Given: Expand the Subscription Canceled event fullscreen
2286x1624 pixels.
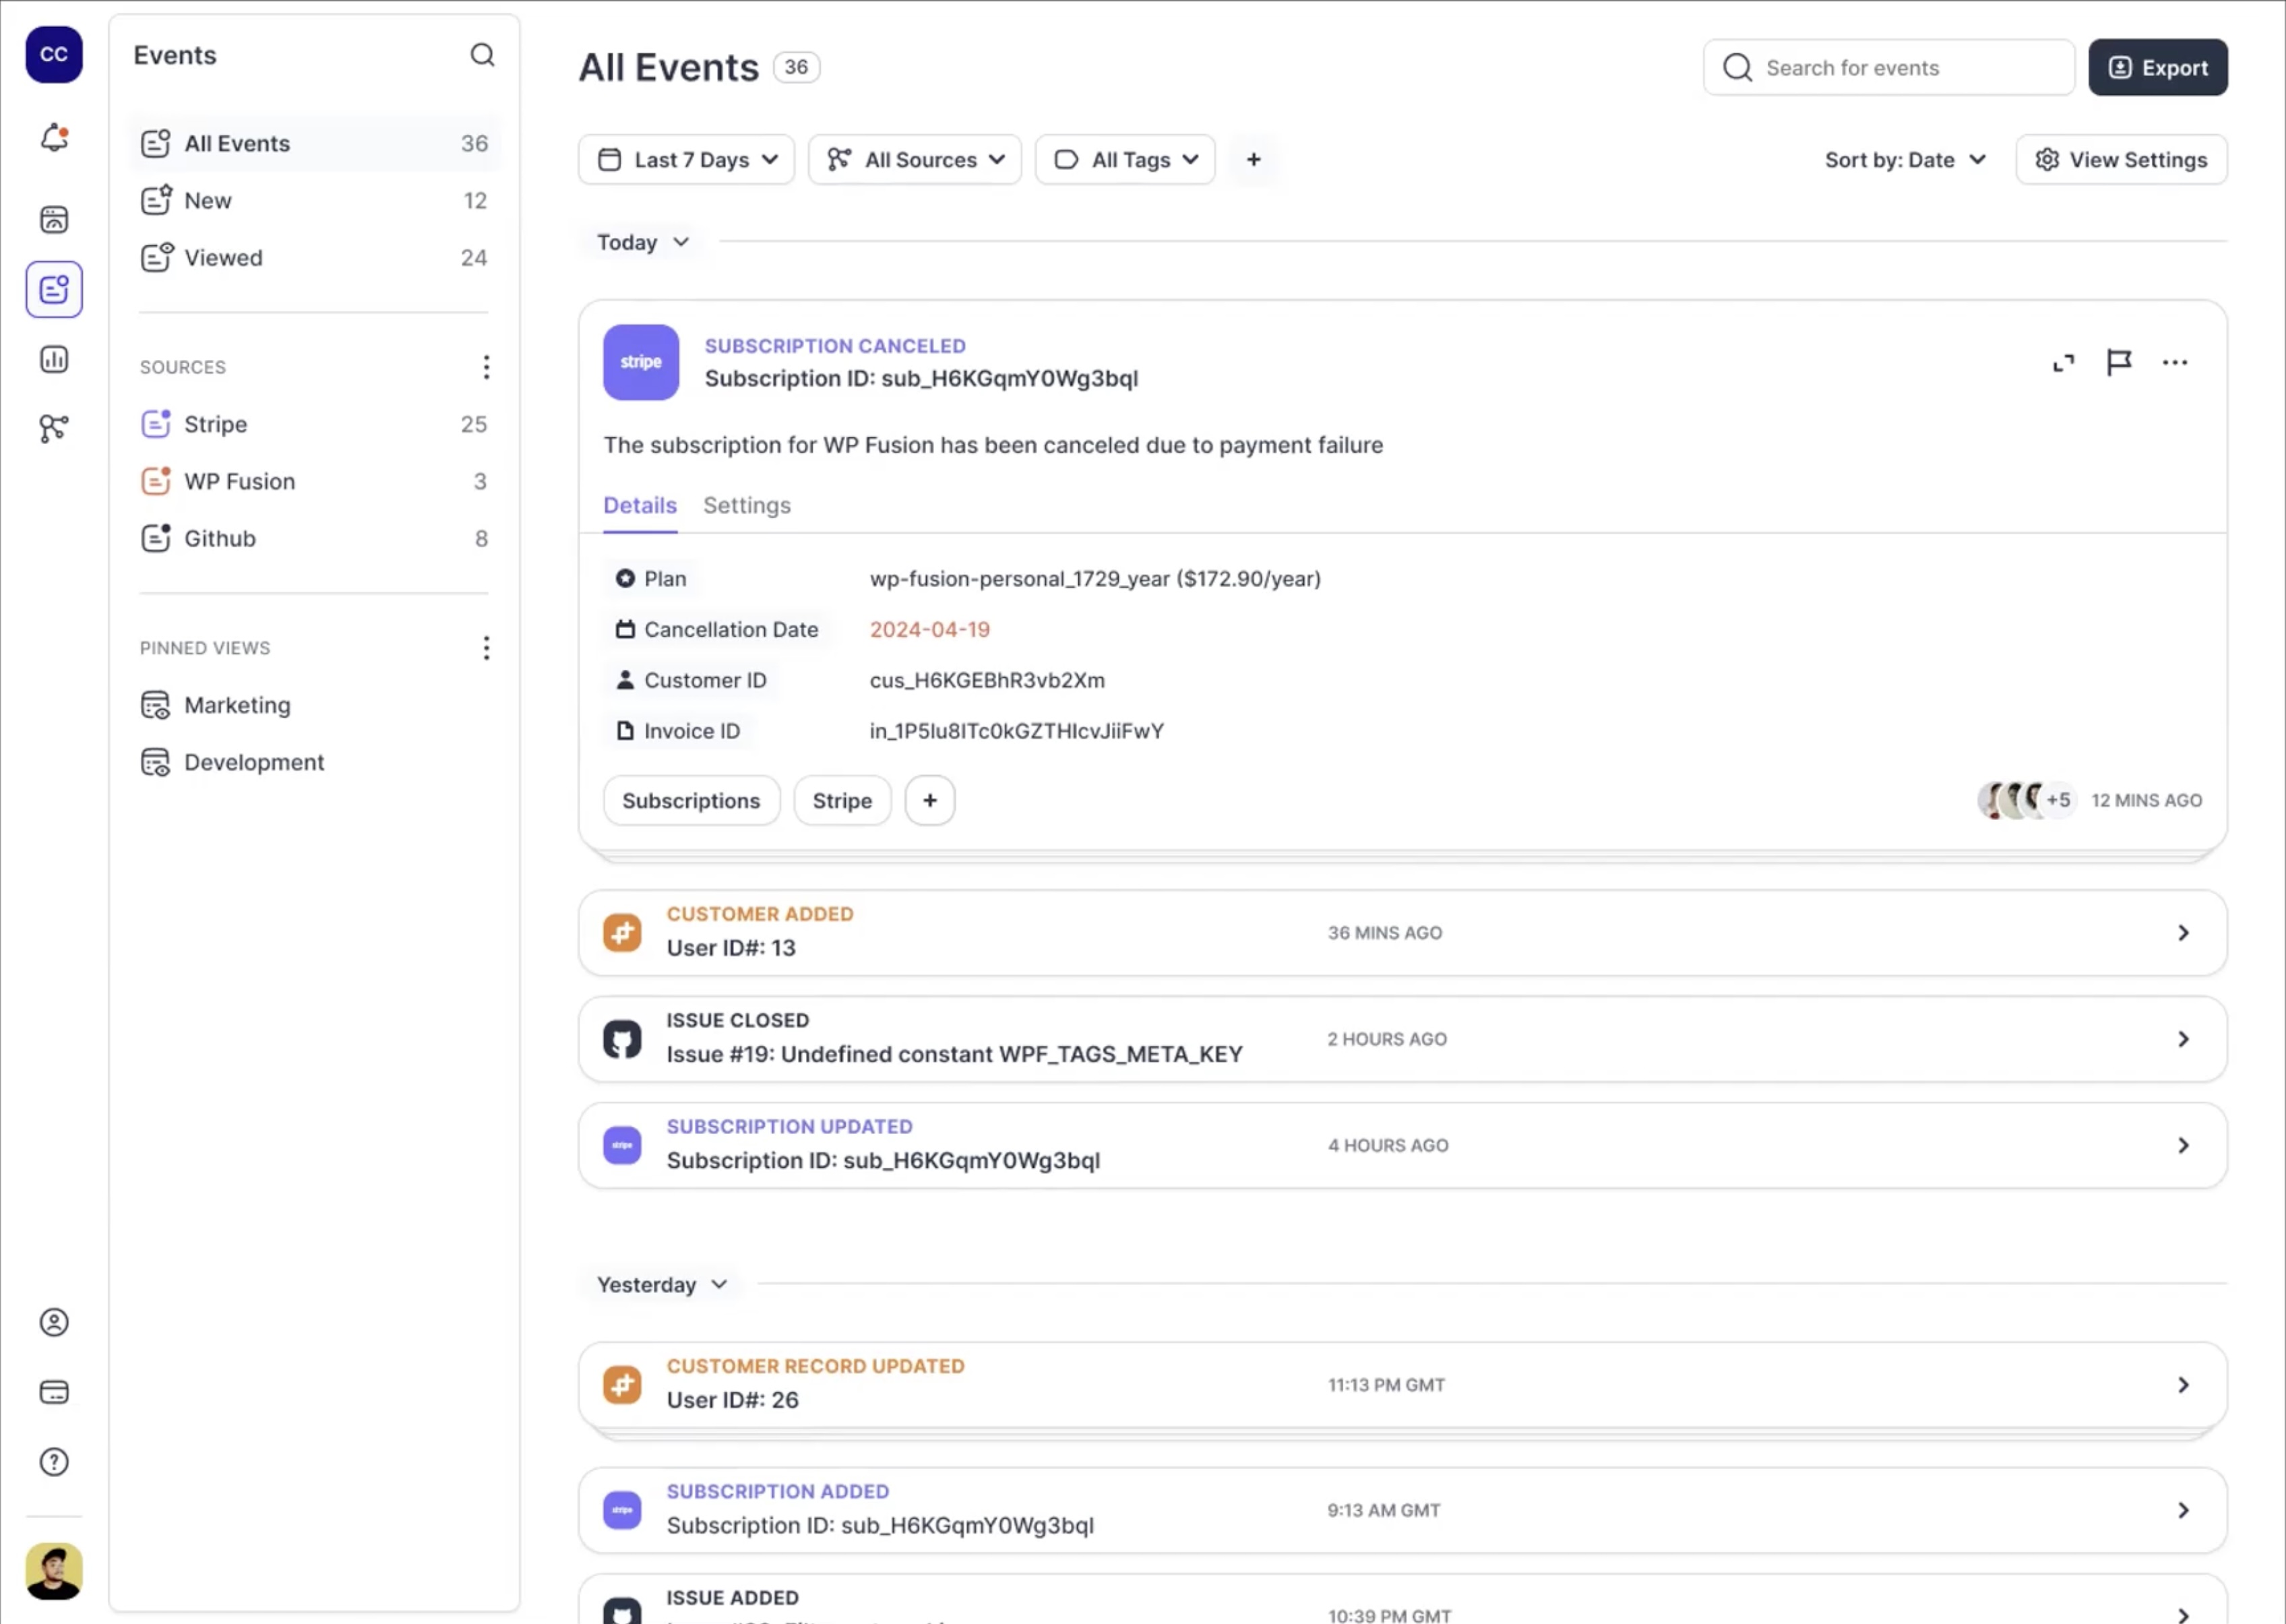Looking at the screenshot, I should tap(2063, 362).
